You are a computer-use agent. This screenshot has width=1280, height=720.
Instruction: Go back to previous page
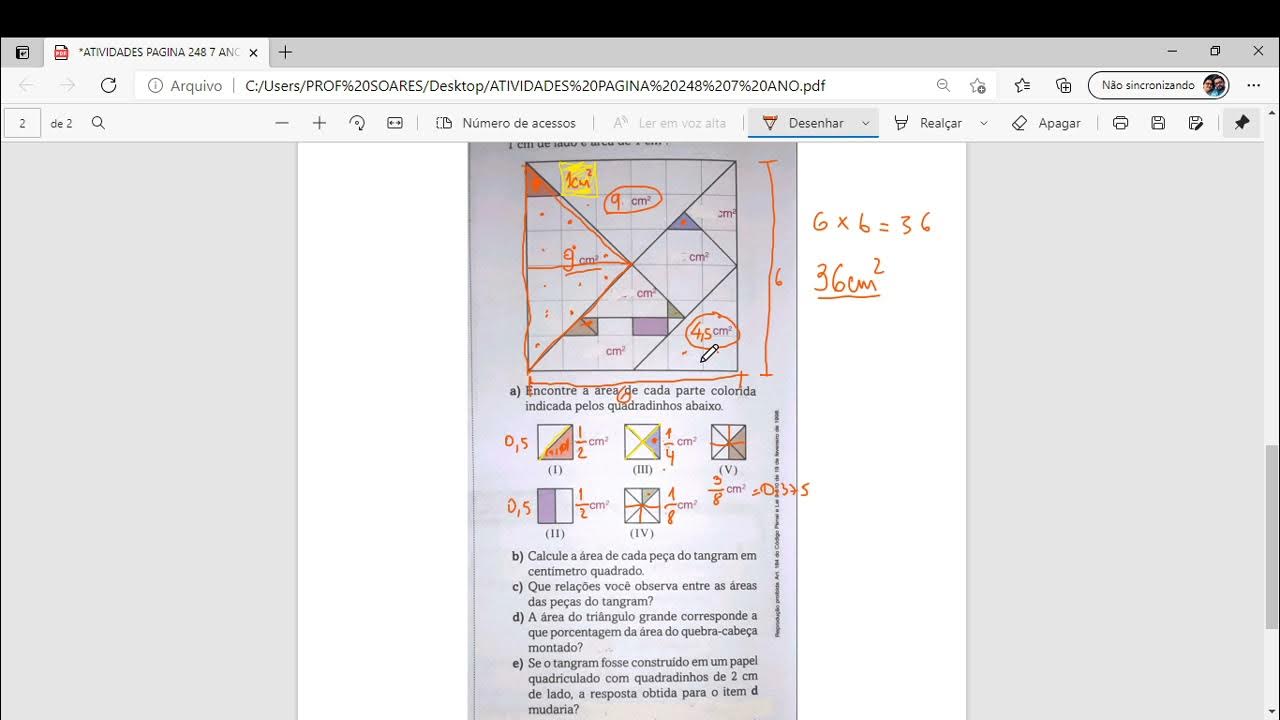pyautogui.click(x=26, y=86)
